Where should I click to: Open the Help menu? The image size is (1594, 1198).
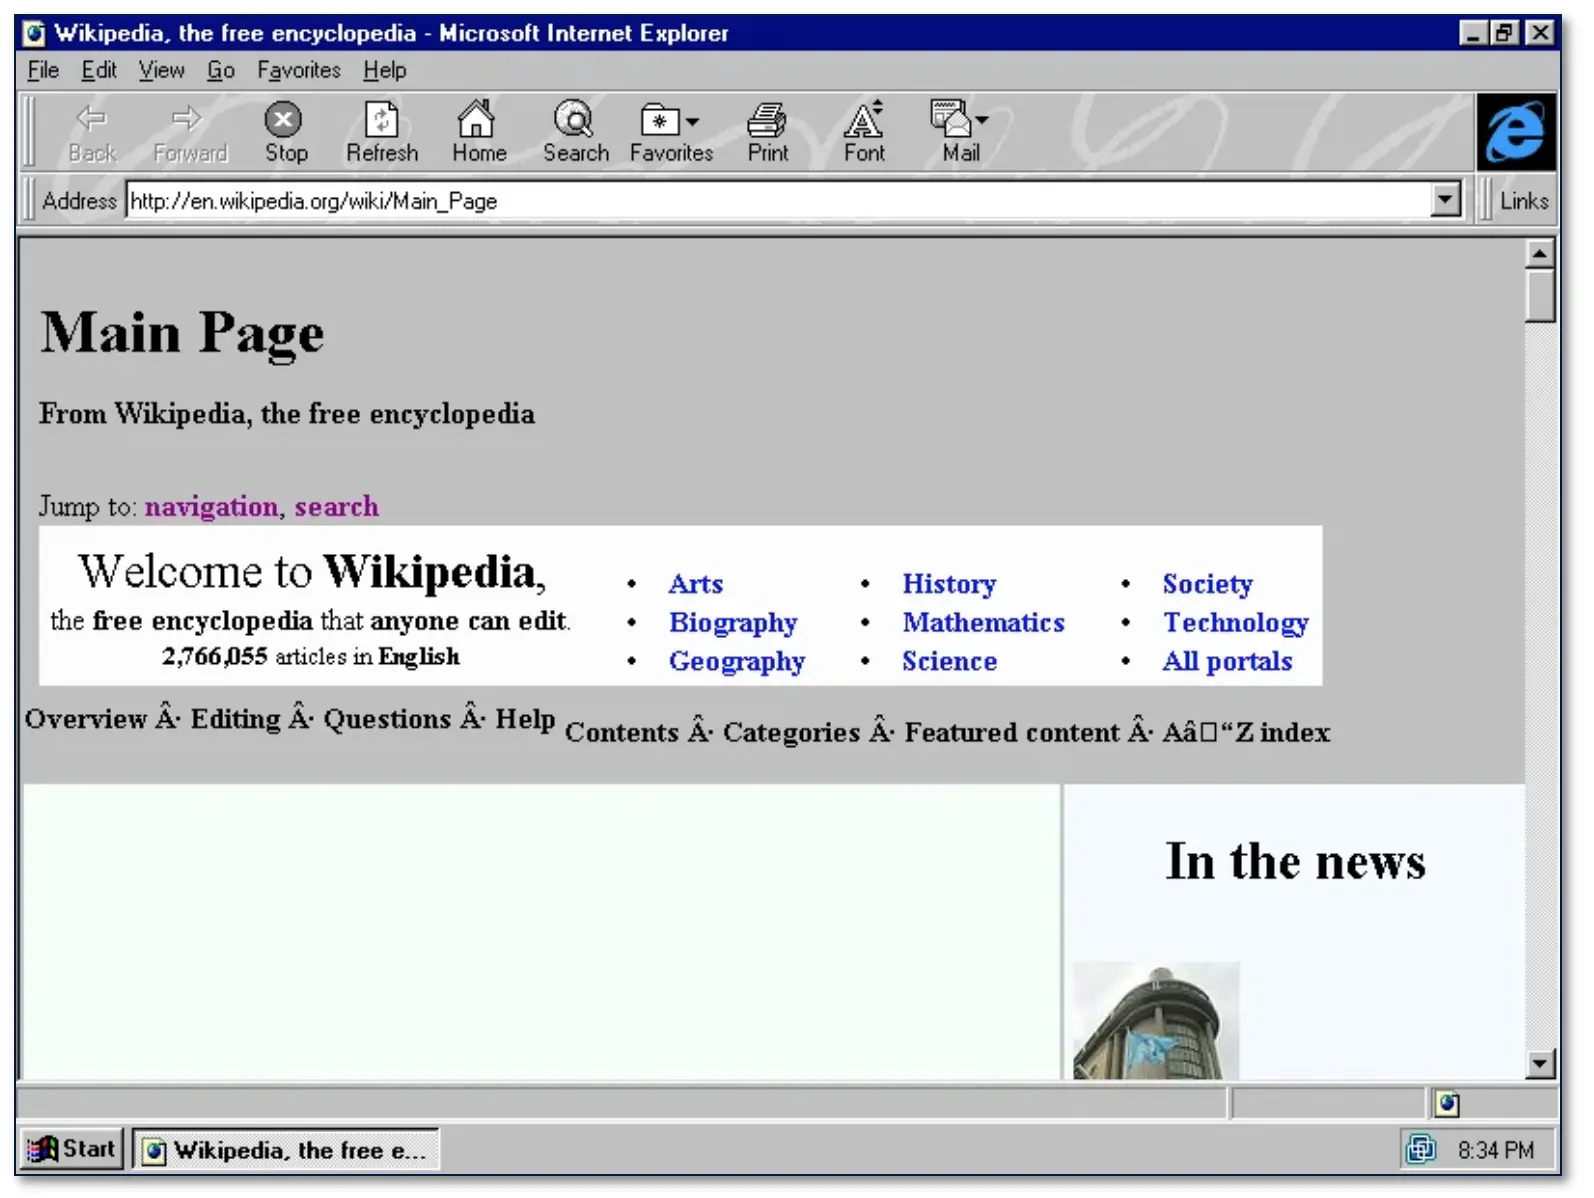click(x=384, y=70)
